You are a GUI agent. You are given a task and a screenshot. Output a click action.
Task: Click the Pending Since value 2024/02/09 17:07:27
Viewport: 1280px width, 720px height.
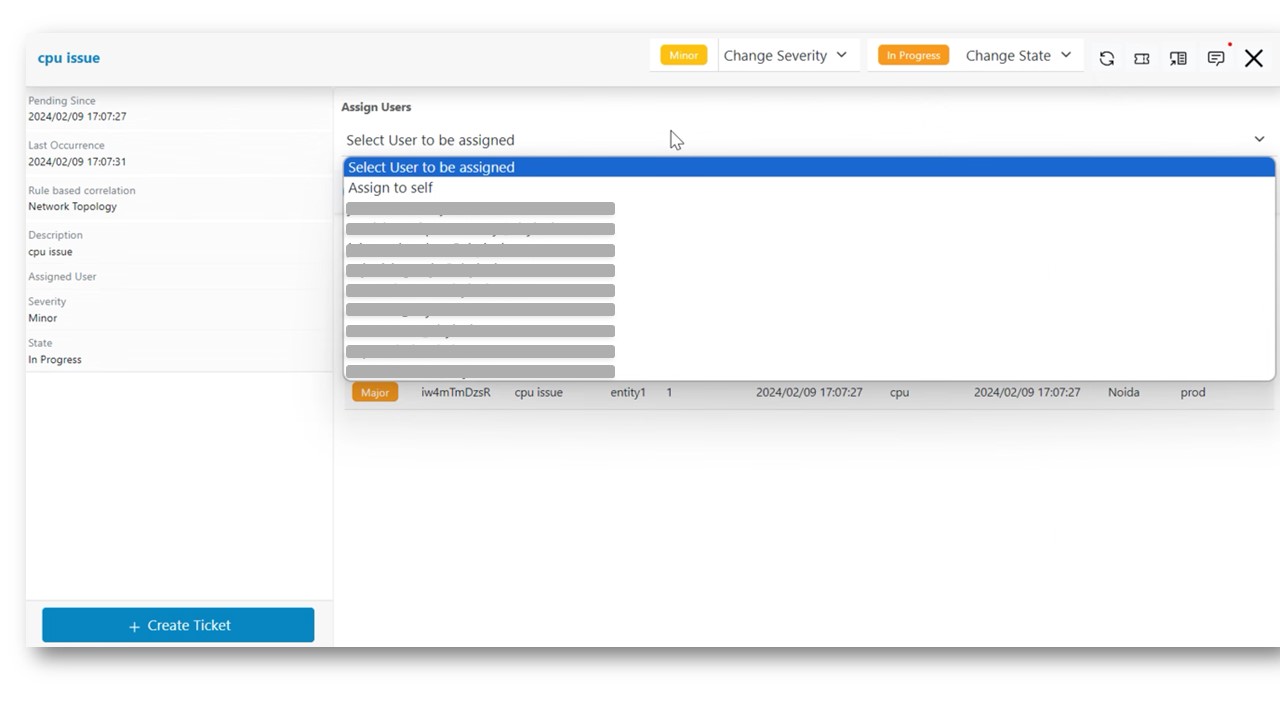[77, 117]
